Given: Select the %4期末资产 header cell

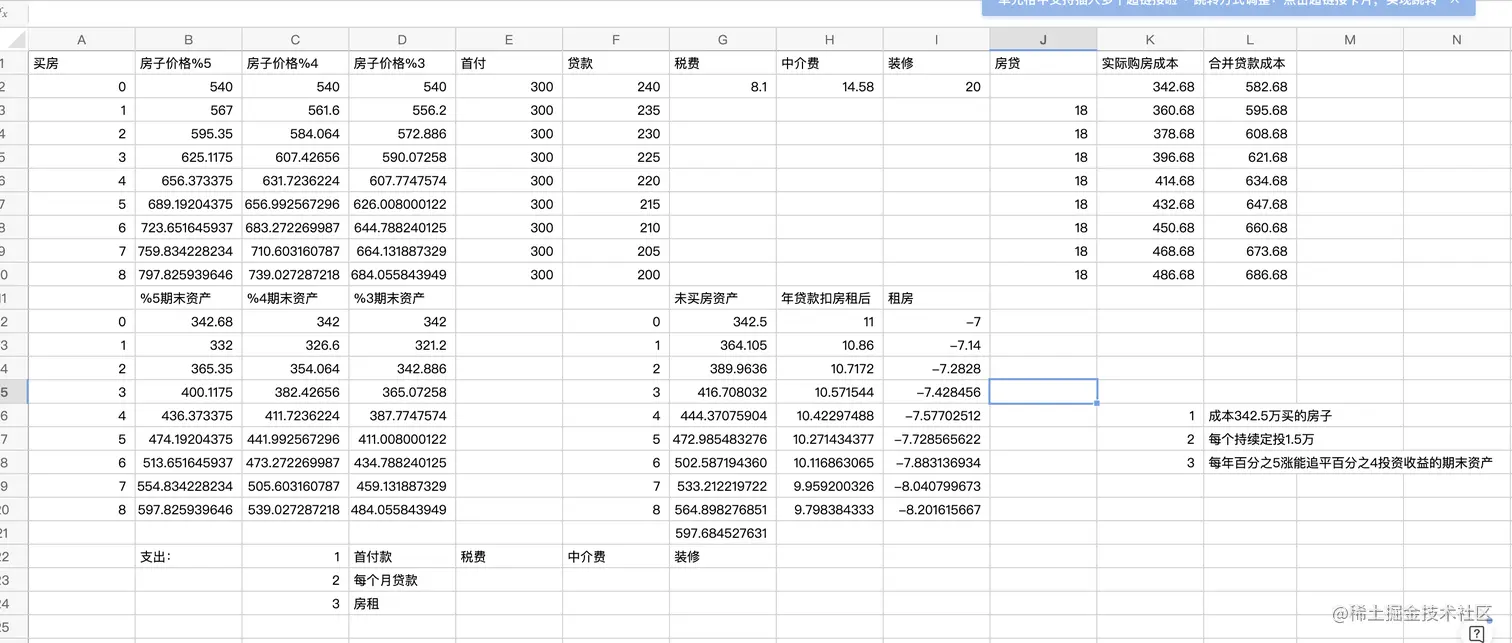Looking at the screenshot, I should [x=295, y=298].
